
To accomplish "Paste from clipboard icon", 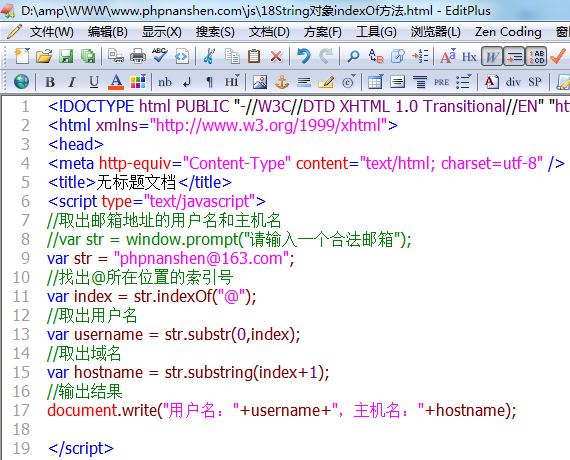I will pyautogui.click(x=254, y=56).
